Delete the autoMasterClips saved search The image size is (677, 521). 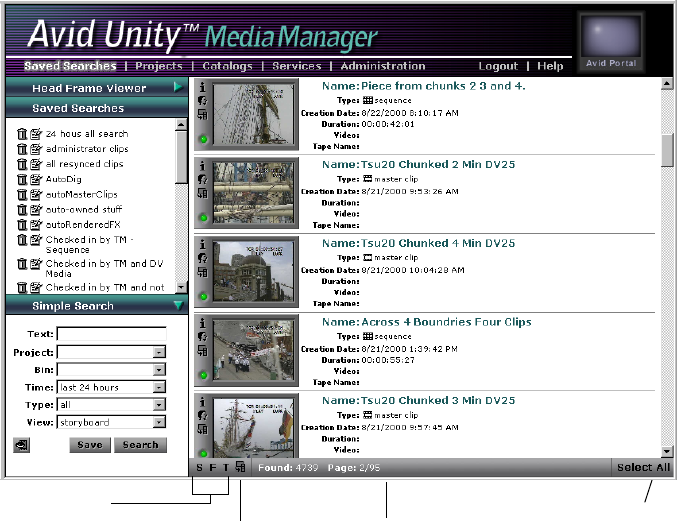click(22, 194)
